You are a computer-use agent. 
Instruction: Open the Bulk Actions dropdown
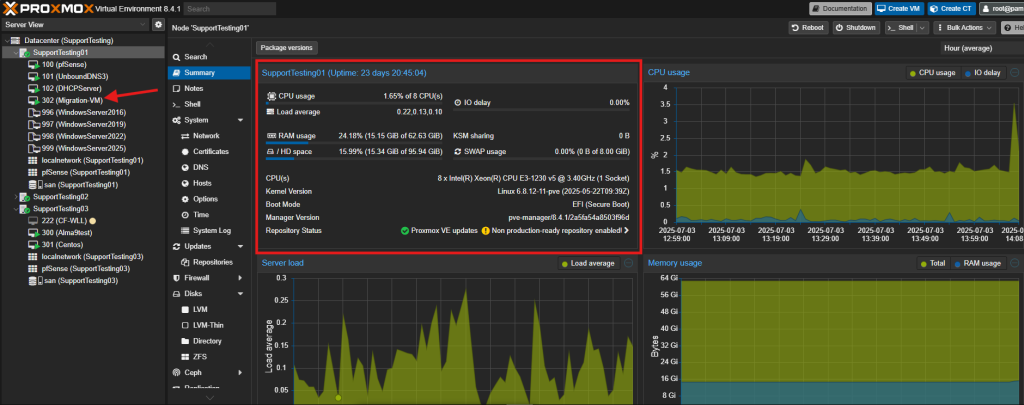pyautogui.click(x=965, y=28)
